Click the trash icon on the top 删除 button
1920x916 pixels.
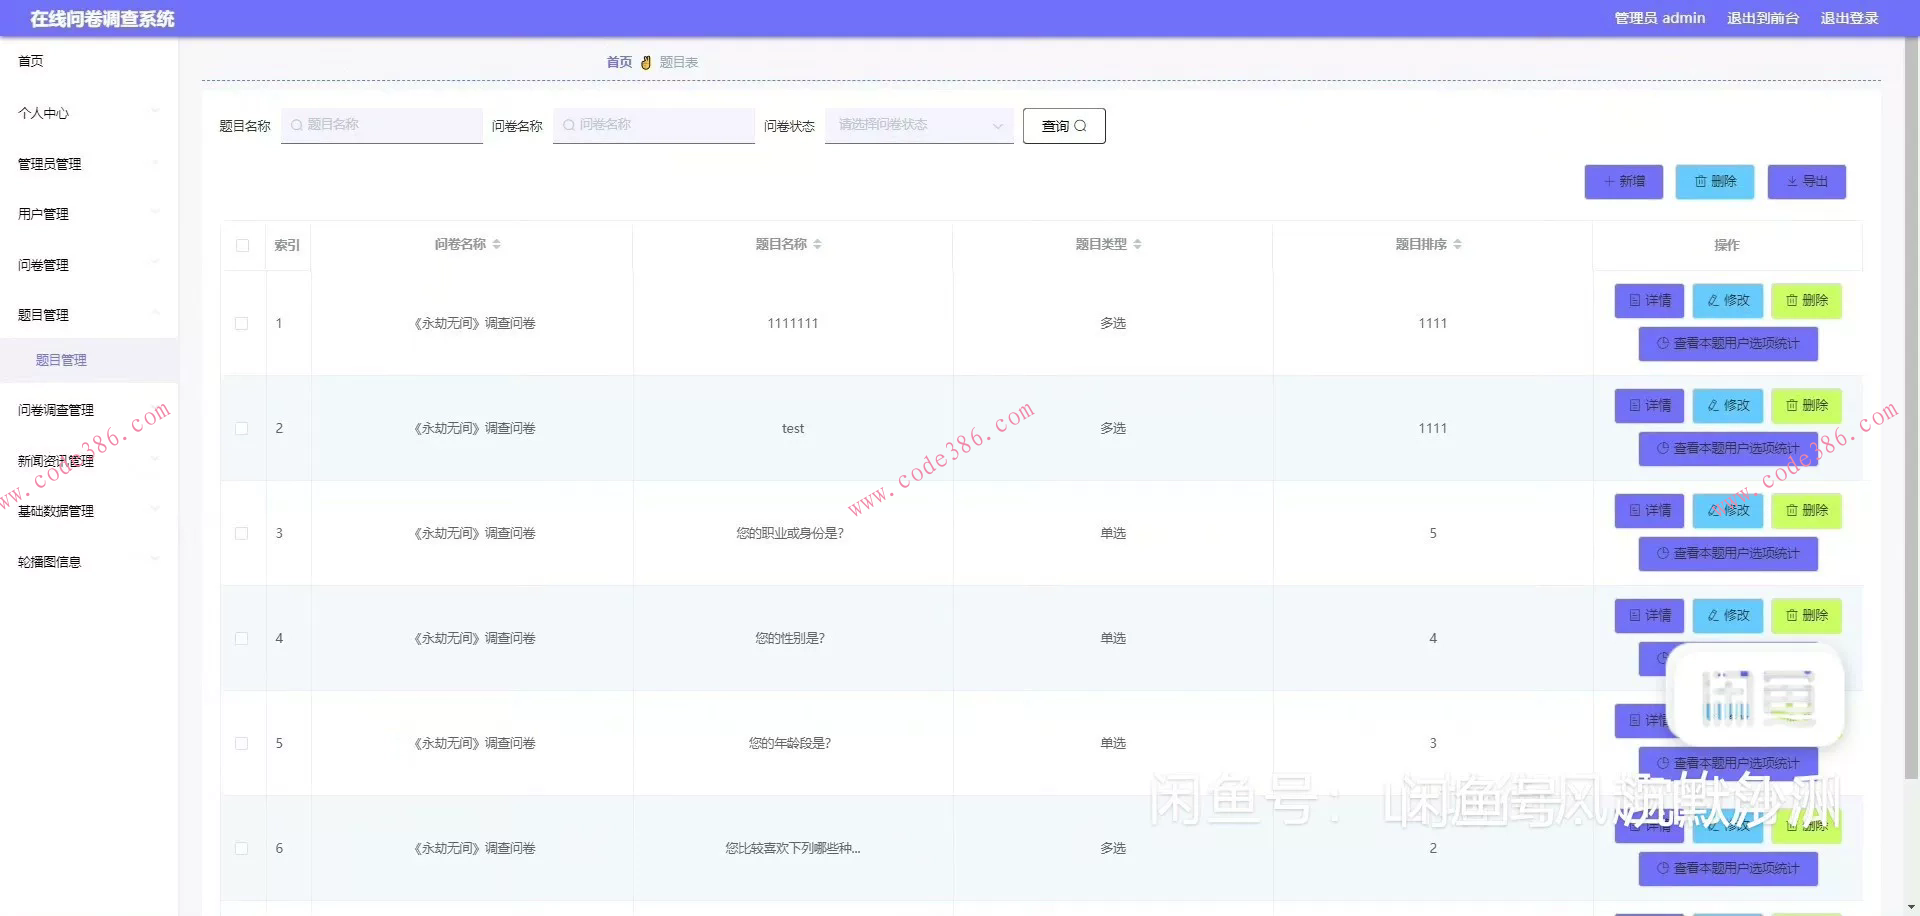click(x=1700, y=182)
